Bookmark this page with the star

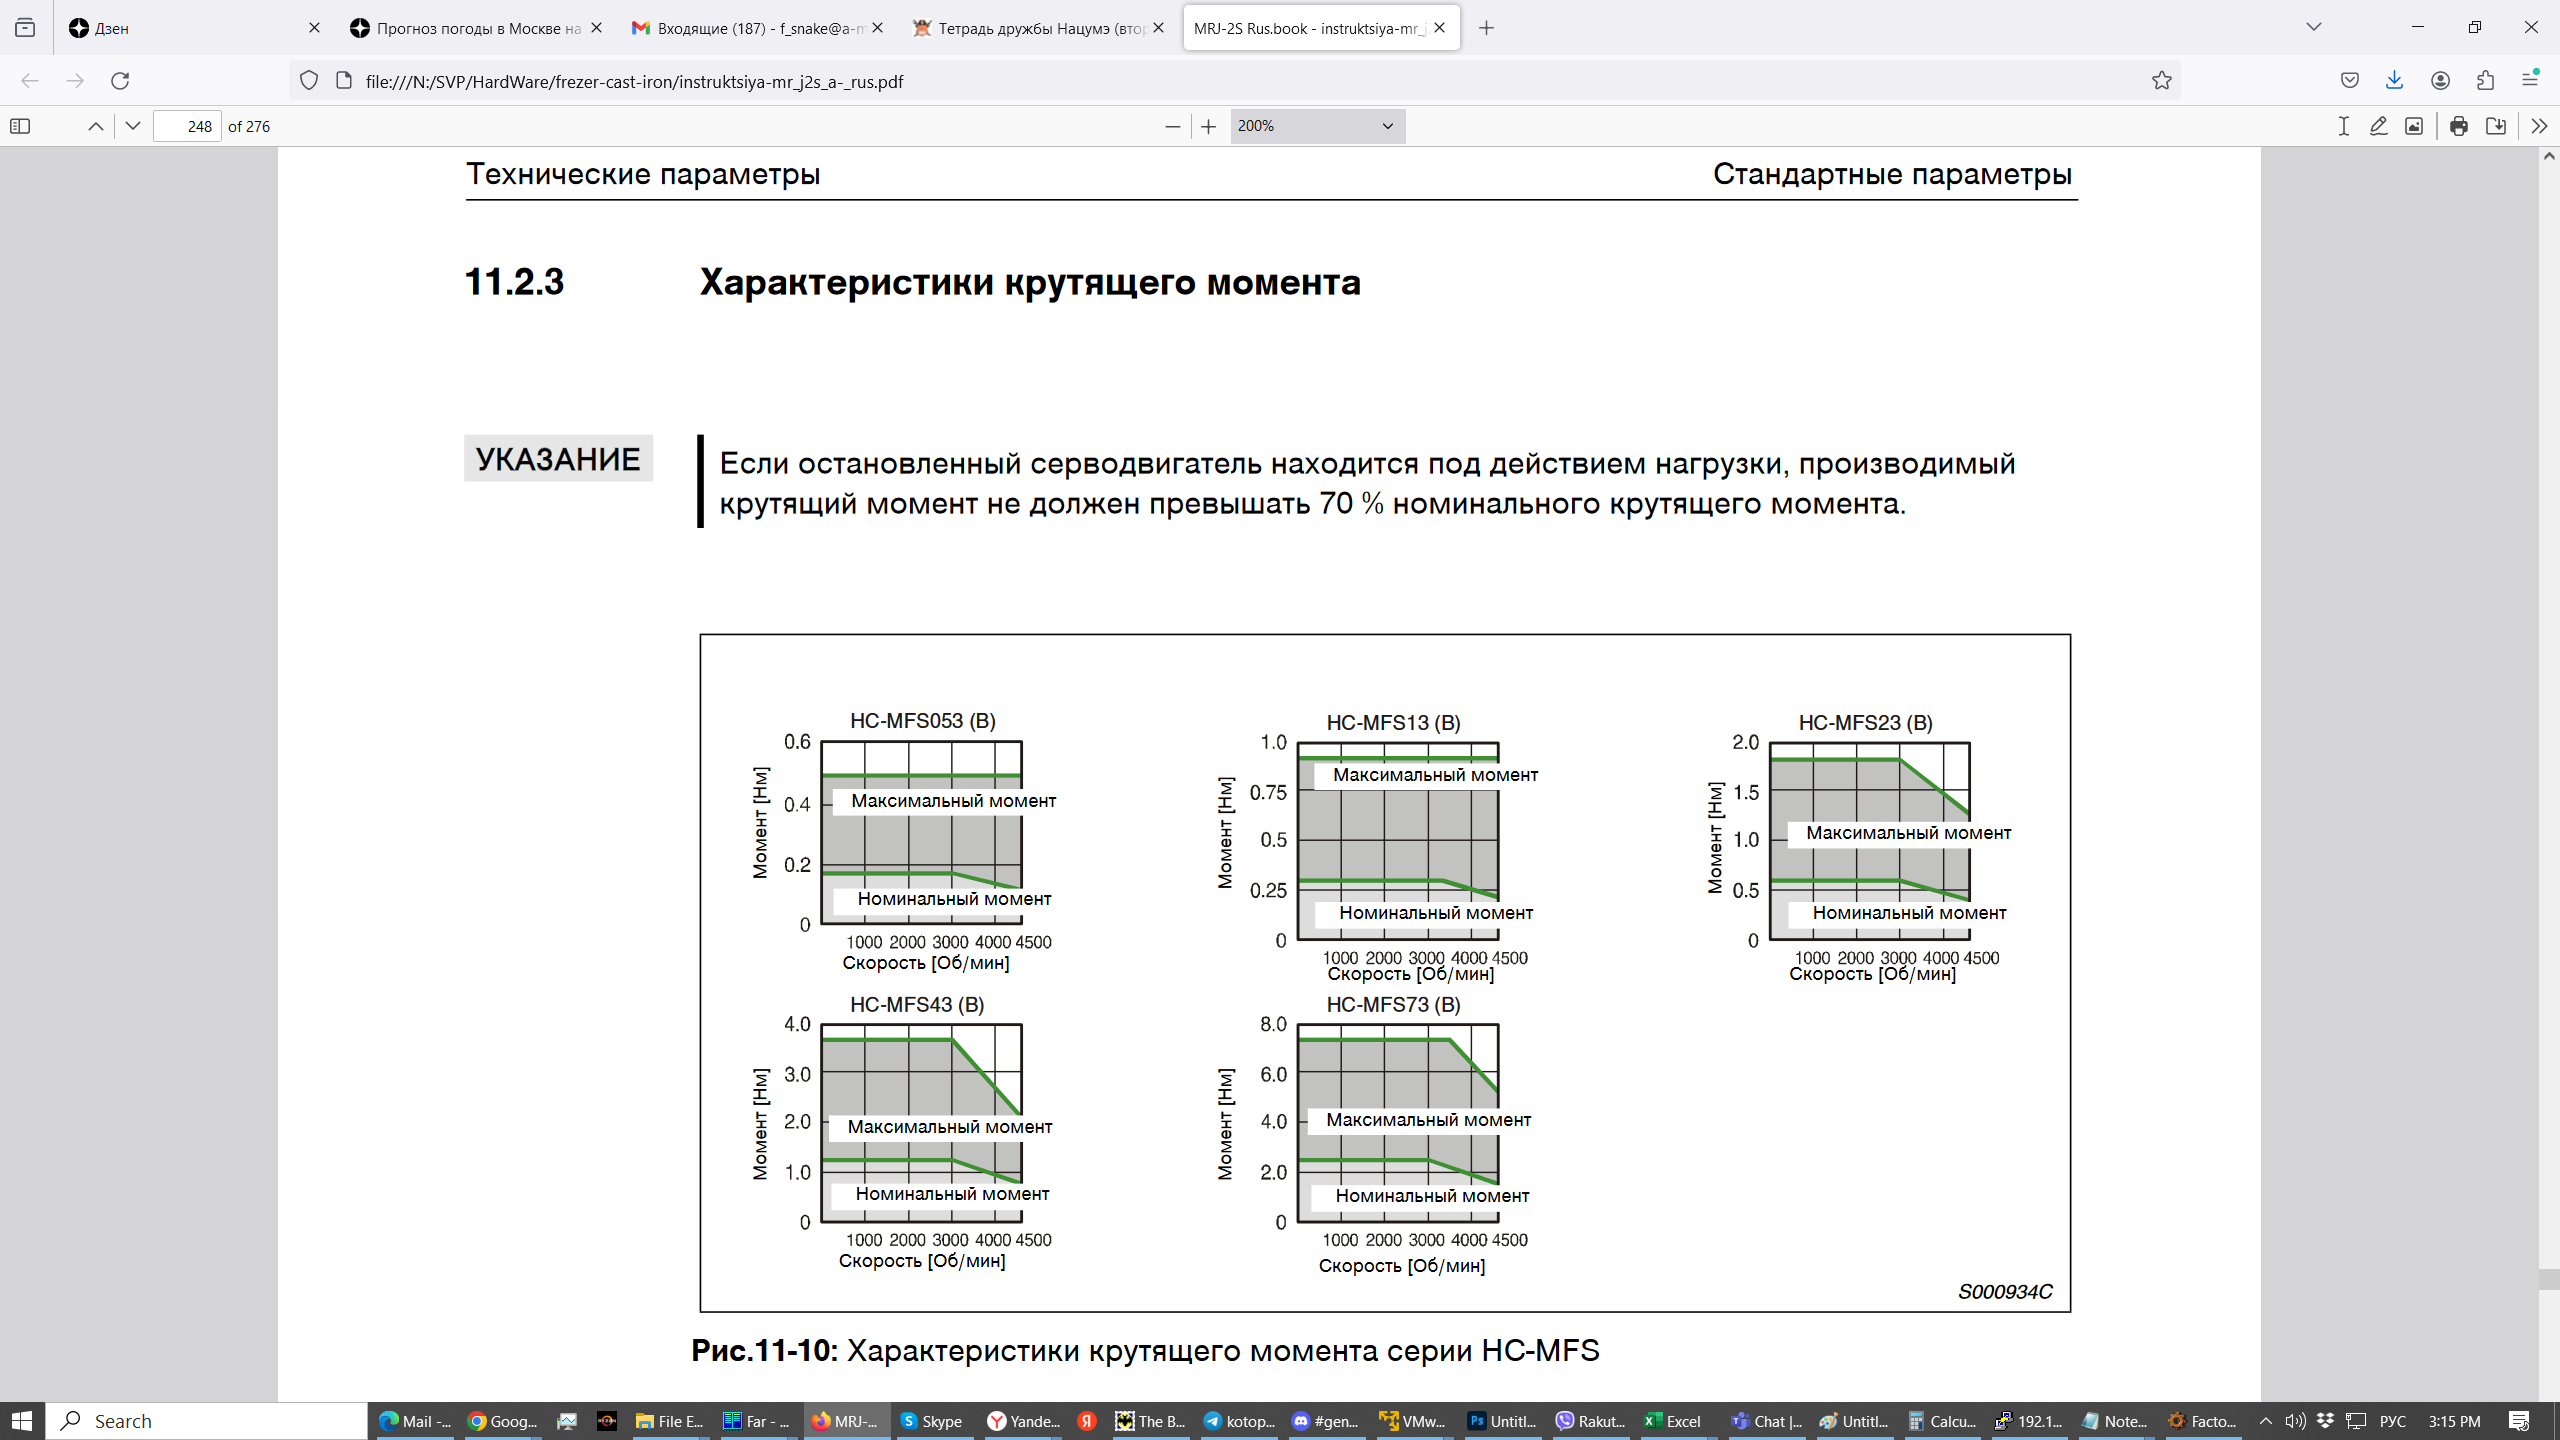tap(2161, 81)
